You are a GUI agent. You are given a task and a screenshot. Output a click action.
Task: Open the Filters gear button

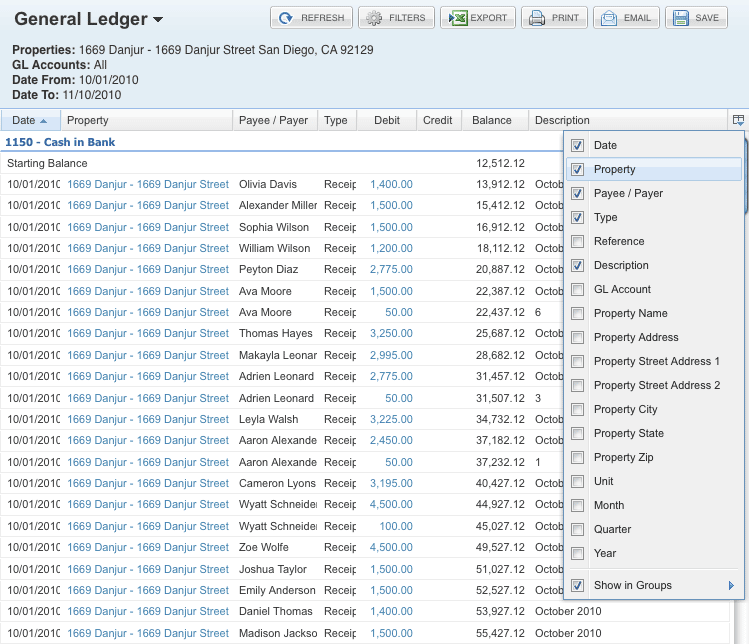395,18
